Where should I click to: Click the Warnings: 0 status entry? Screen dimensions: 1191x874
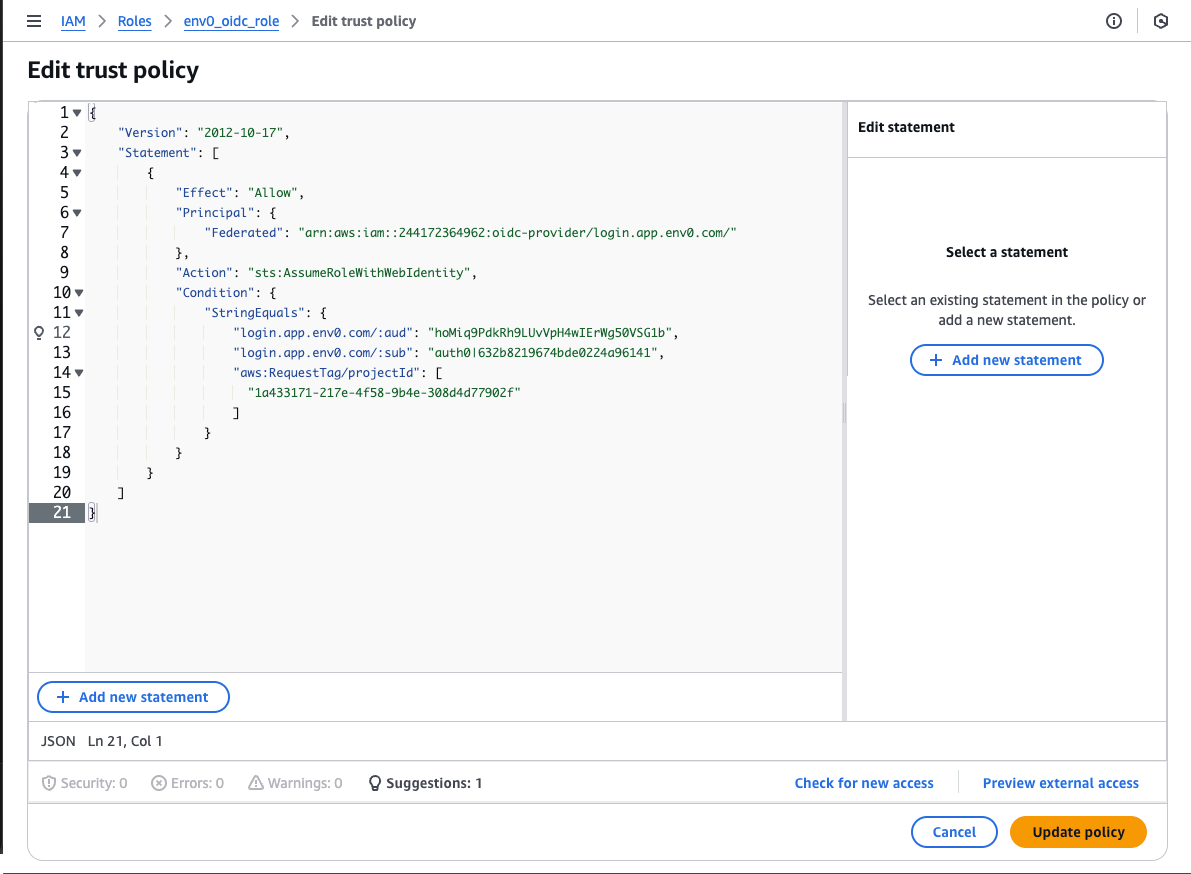[295, 783]
